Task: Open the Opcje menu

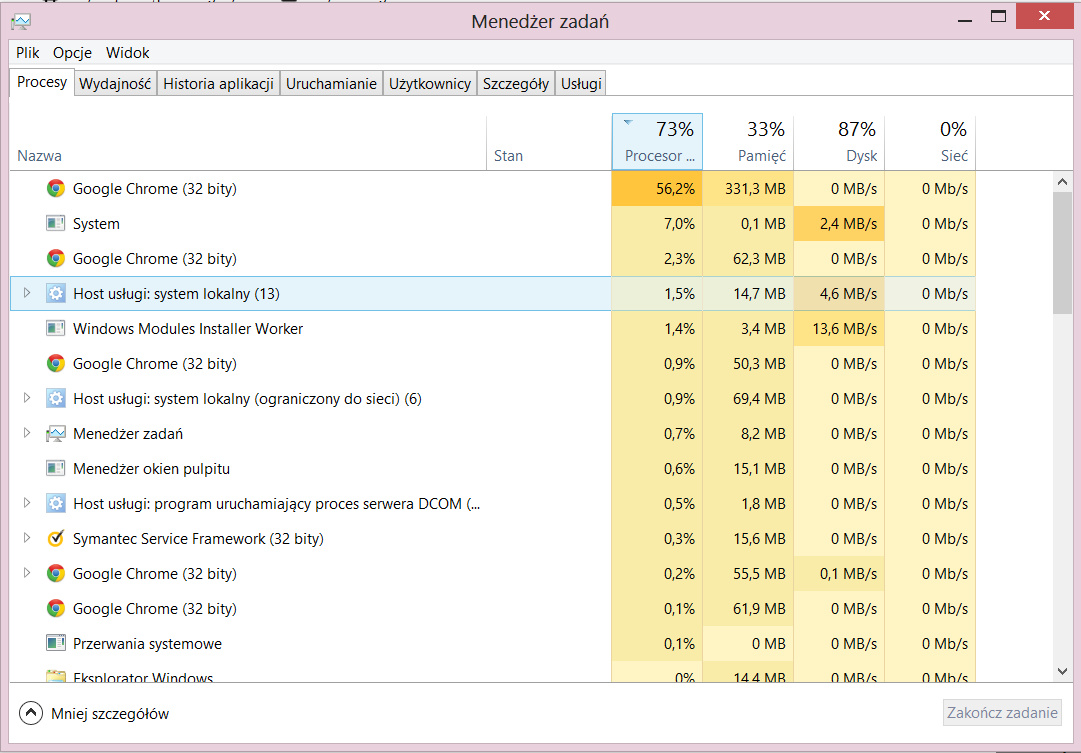Action: point(73,53)
